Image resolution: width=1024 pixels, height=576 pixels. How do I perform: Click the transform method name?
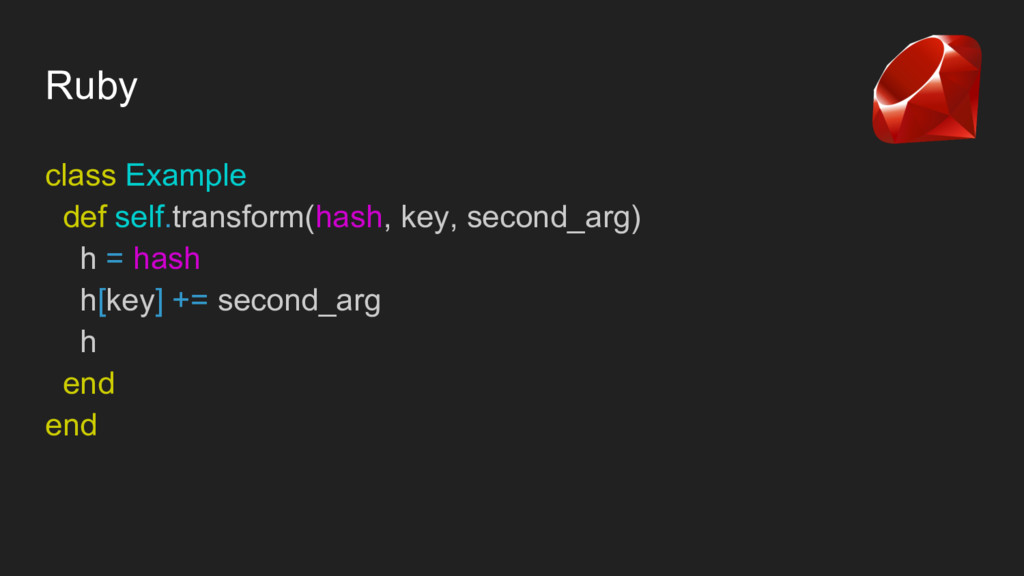pos(238,217)
